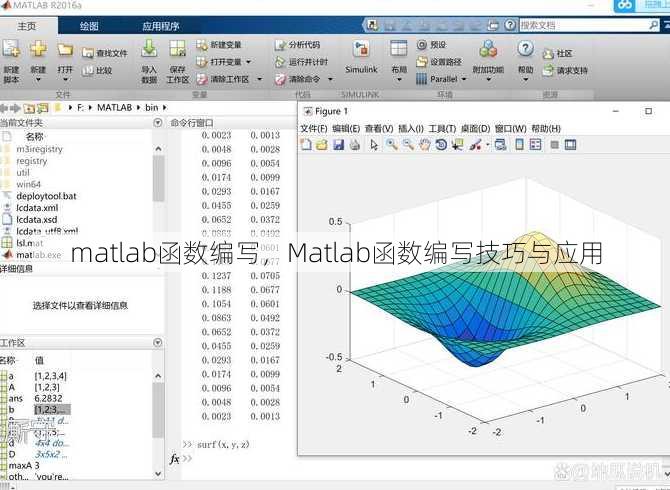Open 工作区 panel actions menu
Viewport: 670px width, 490px height.
[x=158, y=343]
